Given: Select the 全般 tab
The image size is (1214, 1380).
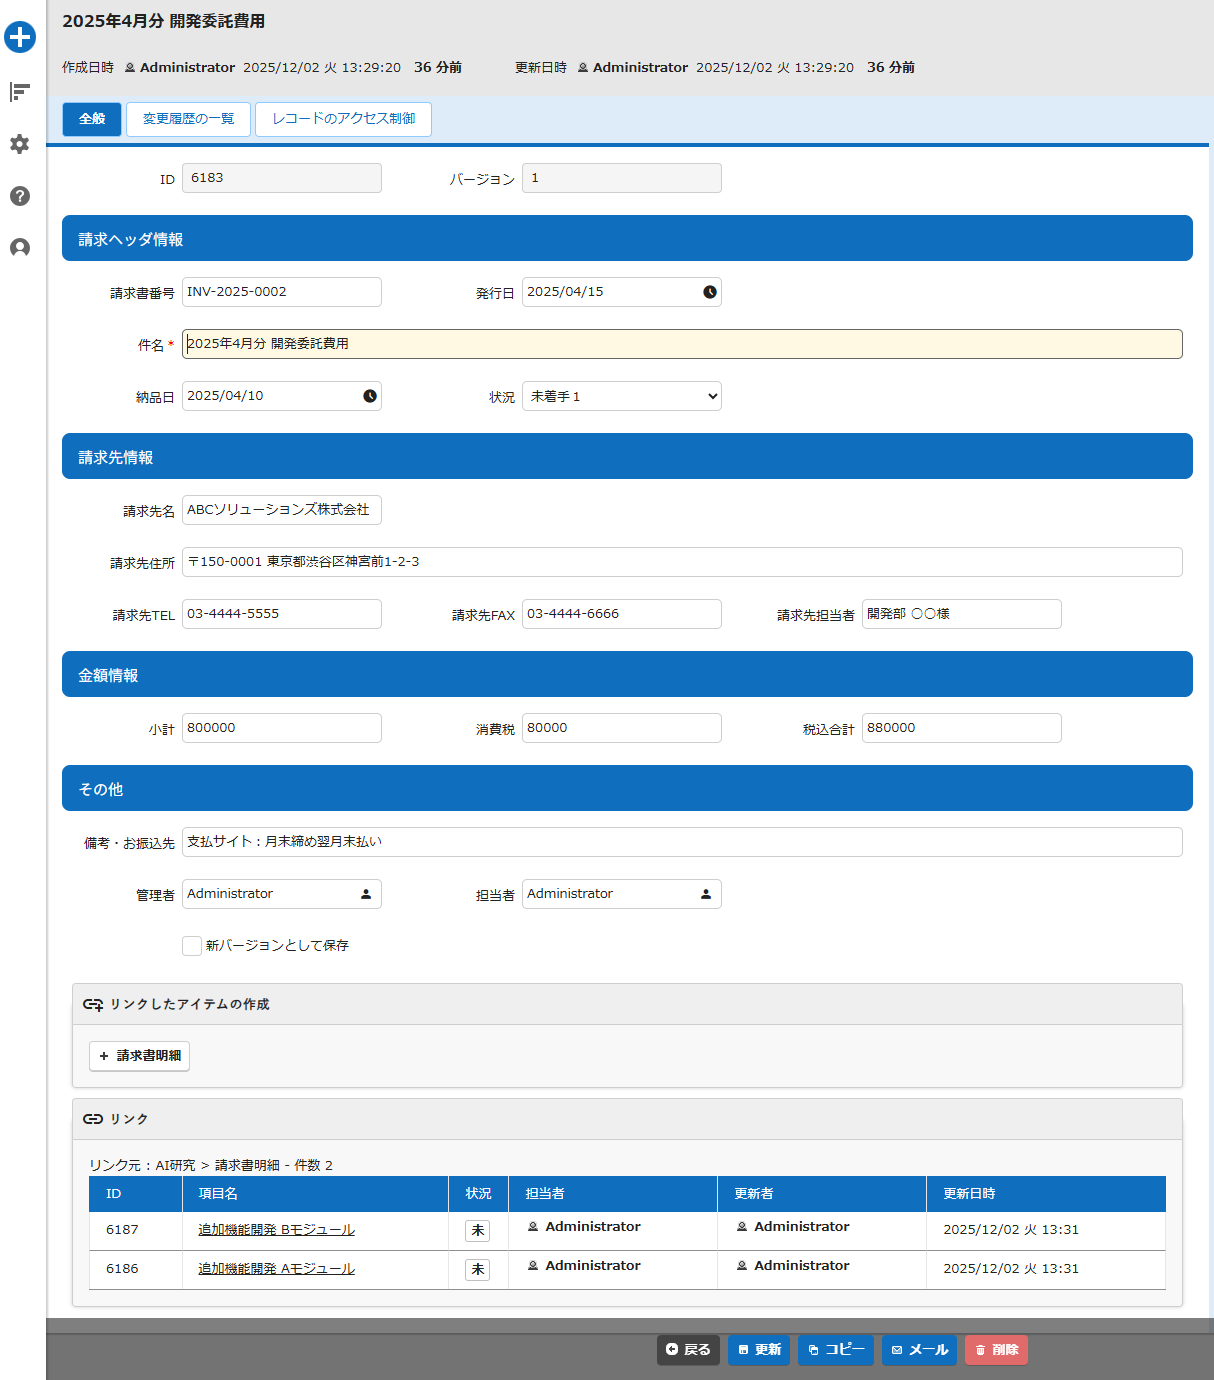Looking at the screenshot, I should coord(92,119).
